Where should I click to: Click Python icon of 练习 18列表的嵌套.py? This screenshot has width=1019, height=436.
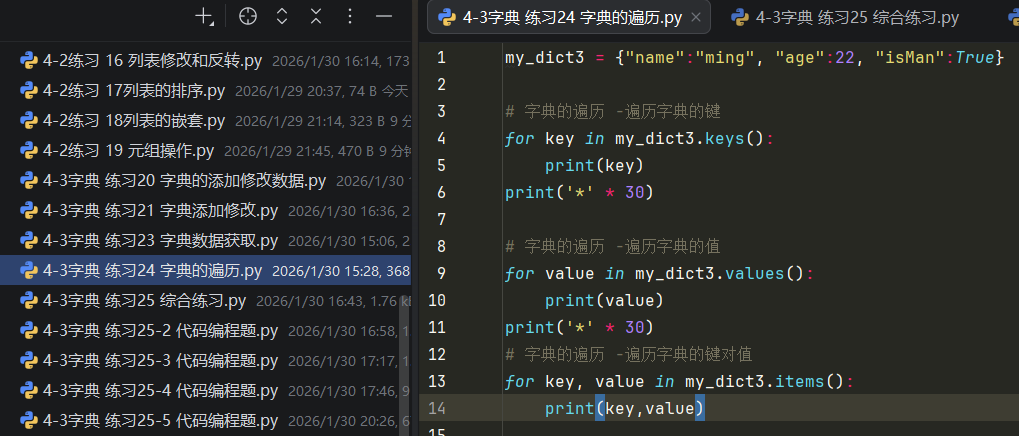28,121
